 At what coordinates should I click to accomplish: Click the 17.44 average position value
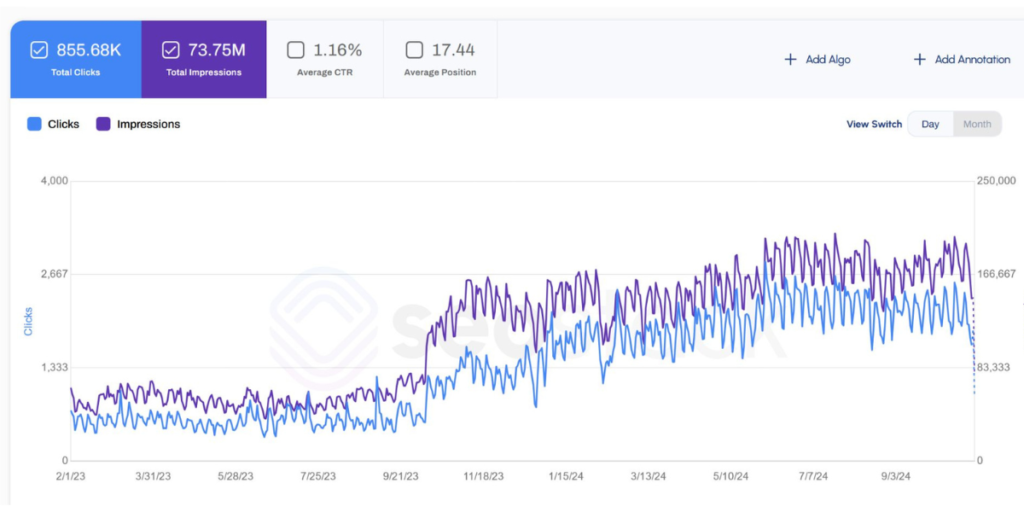click(x=453, y=50)
